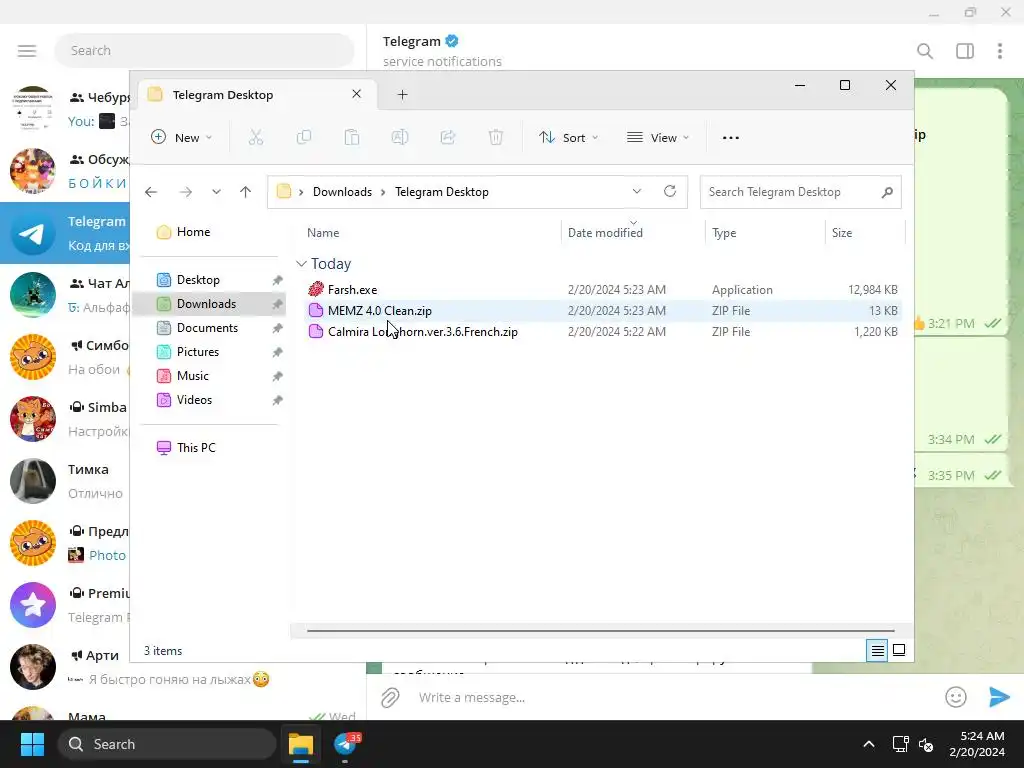Switch to details view layout
Viewport: 1024px width, 768px height.
[x=877, y=650]
